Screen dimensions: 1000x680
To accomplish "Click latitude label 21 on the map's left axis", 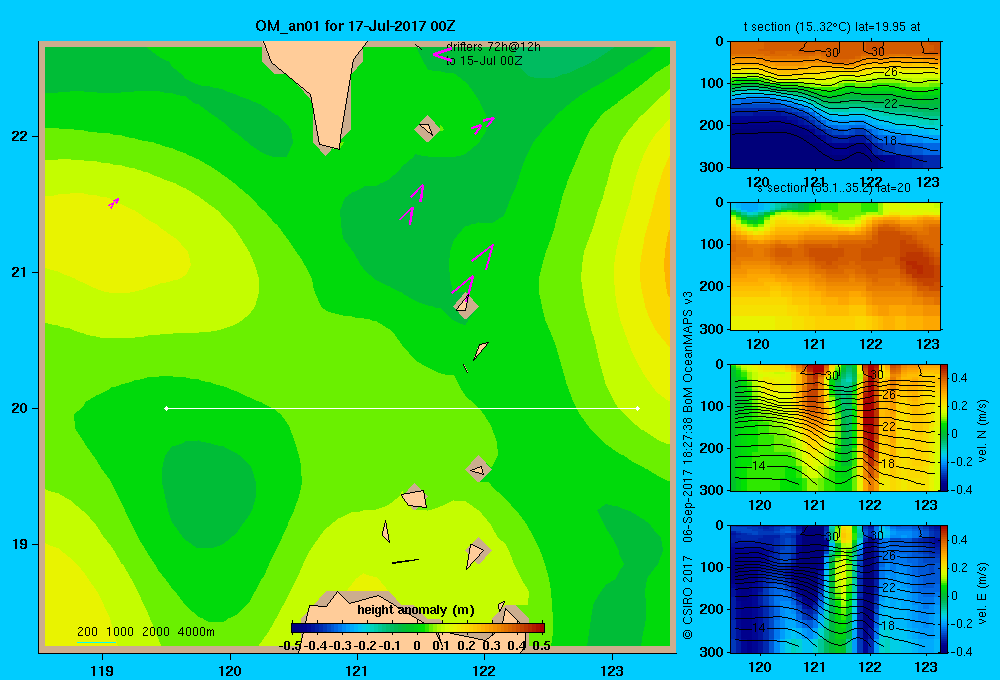I will 19,272.
